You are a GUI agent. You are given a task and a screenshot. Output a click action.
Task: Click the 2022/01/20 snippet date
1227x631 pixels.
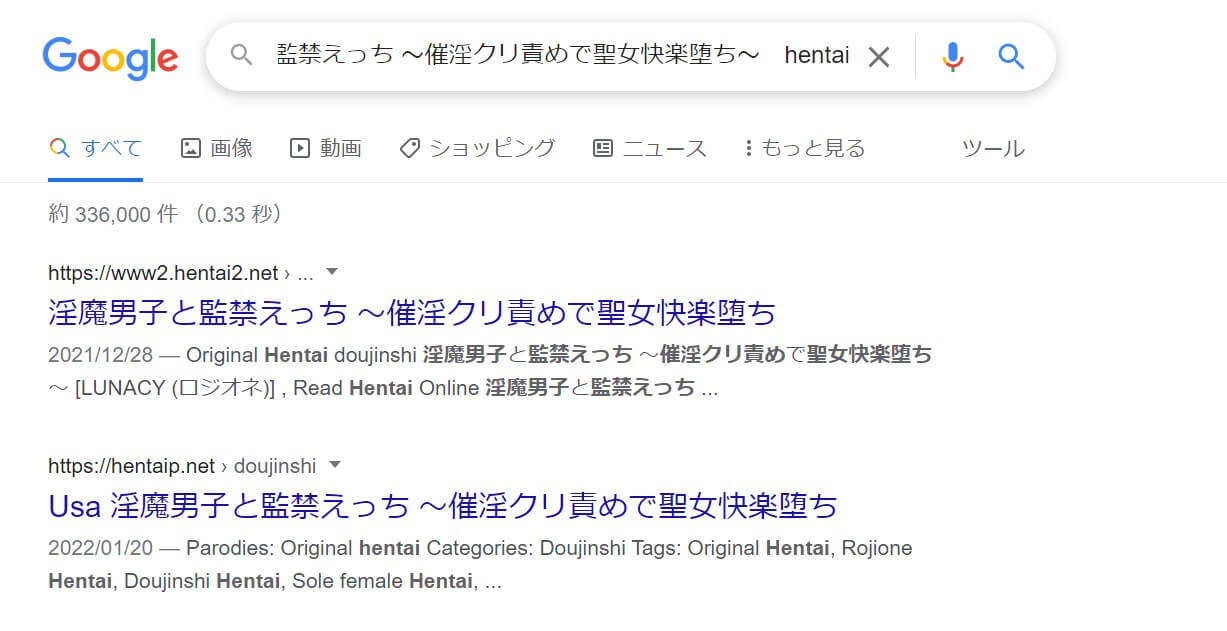coord(100,548)
